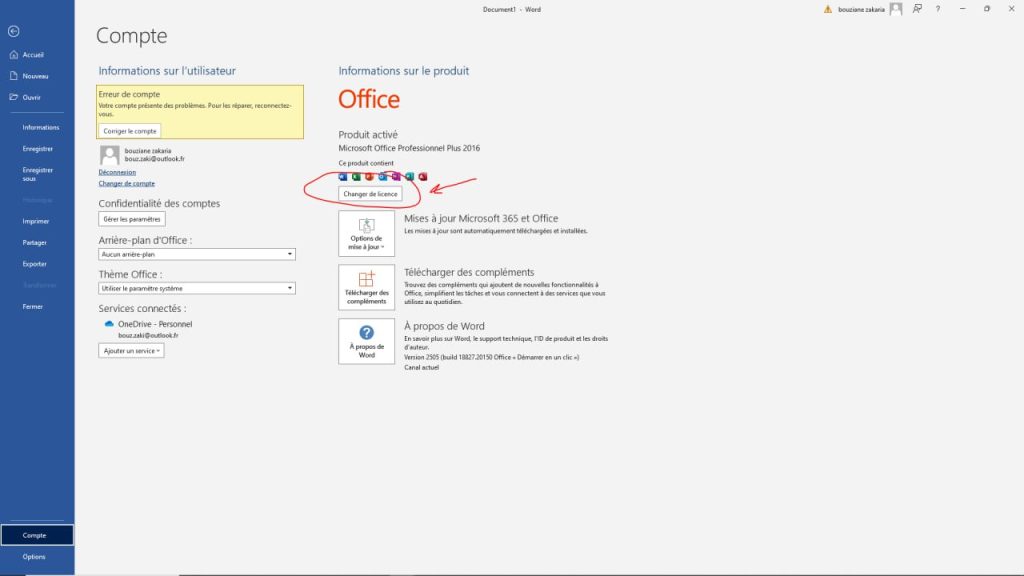The image size is (1024, 576).
Task: Click the blue Outlook app icon
Action: [383, 176]
